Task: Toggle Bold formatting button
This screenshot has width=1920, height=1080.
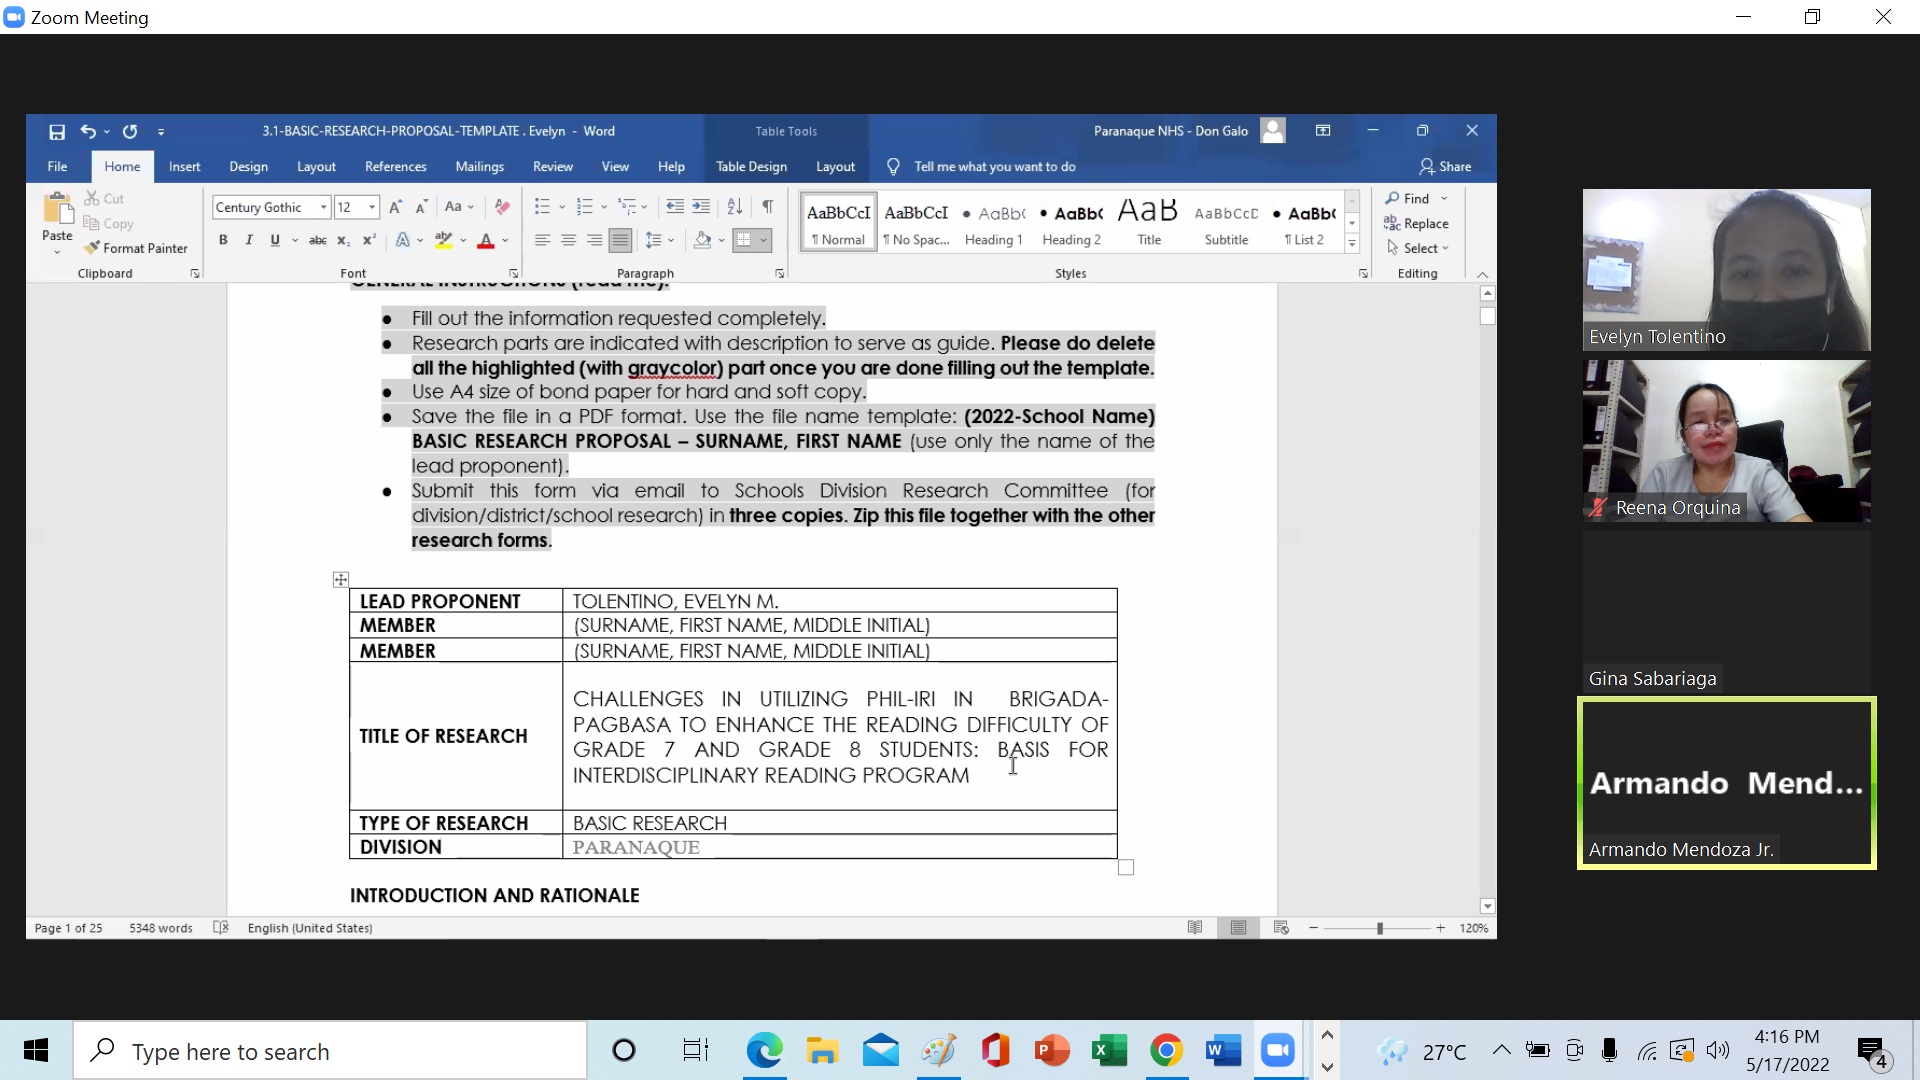Action: point(223,240)
